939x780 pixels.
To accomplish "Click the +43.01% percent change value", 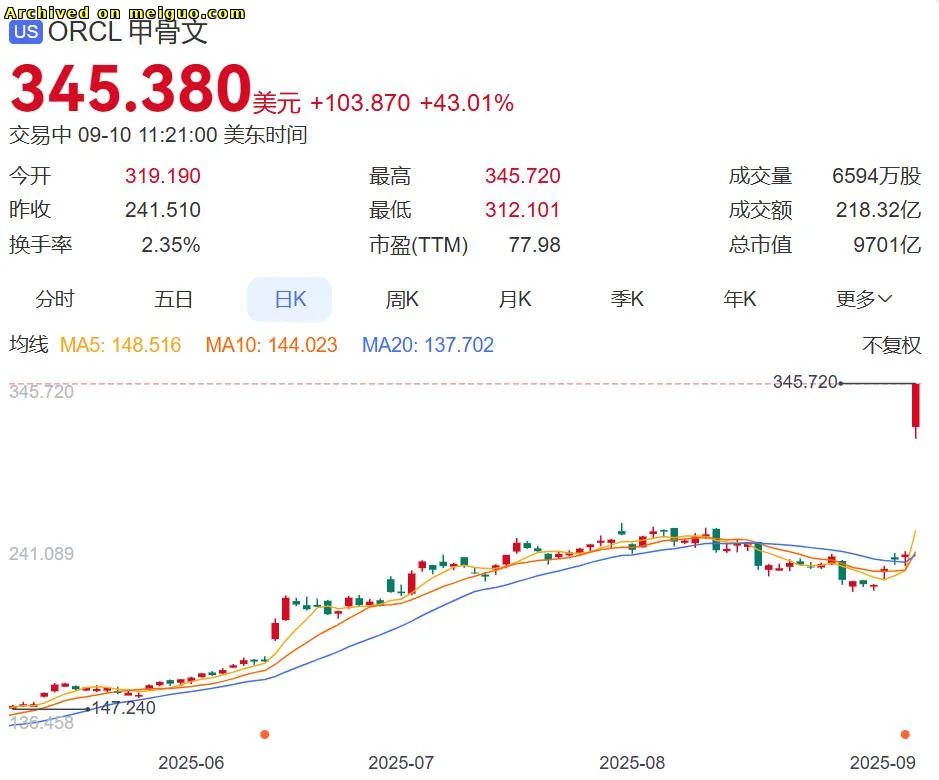I will click(467, 103).
